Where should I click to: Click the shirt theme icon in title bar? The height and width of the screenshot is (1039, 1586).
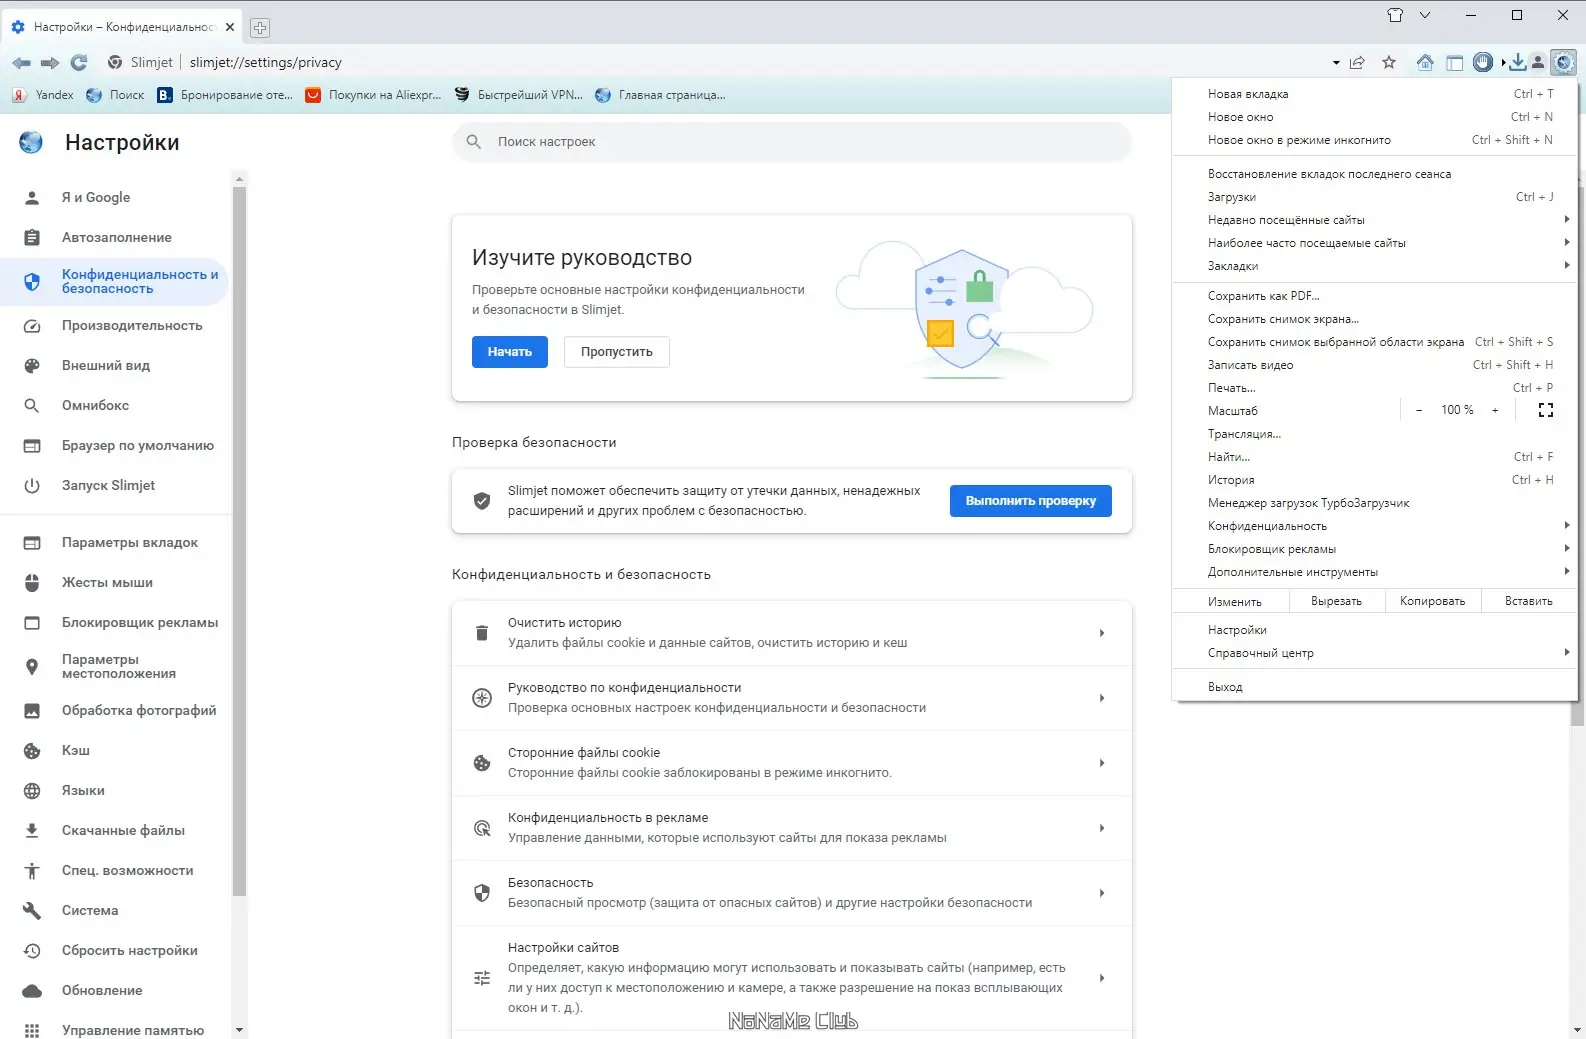pos(1395,15)
